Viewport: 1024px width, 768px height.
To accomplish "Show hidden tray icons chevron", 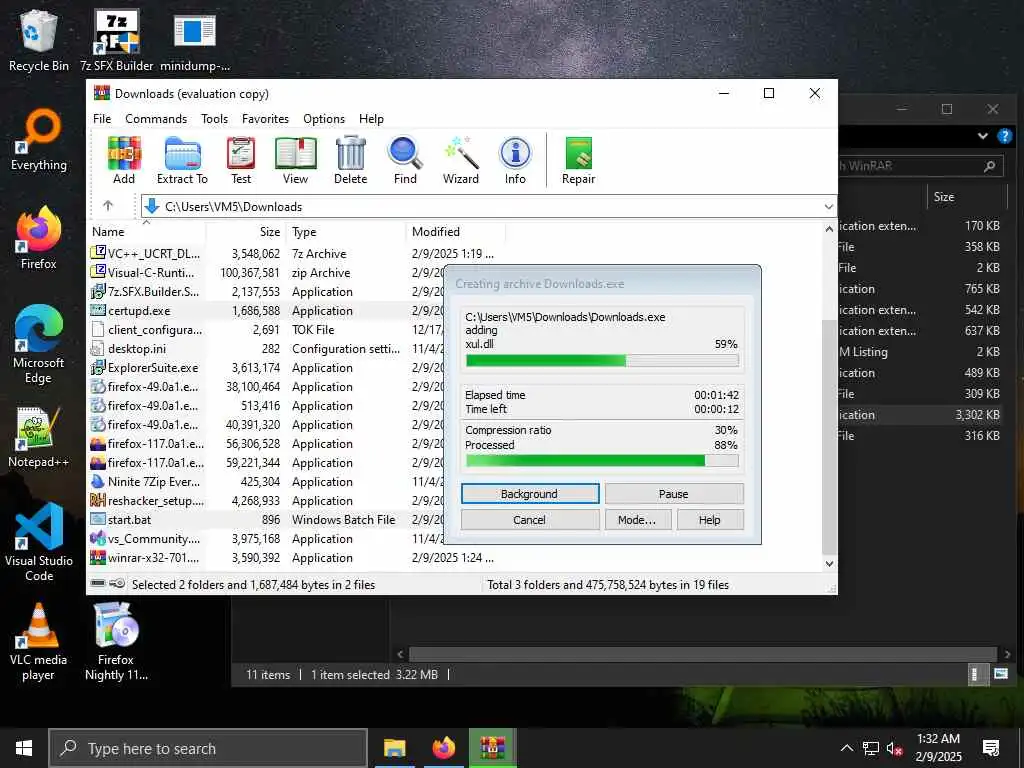I will [846, 748].
